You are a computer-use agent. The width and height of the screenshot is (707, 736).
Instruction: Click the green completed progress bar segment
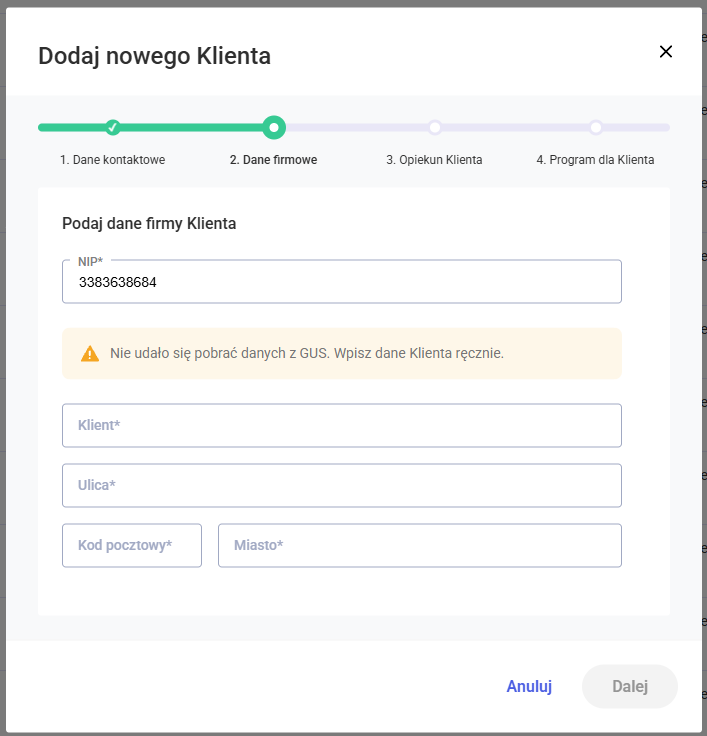click(190, 127)
